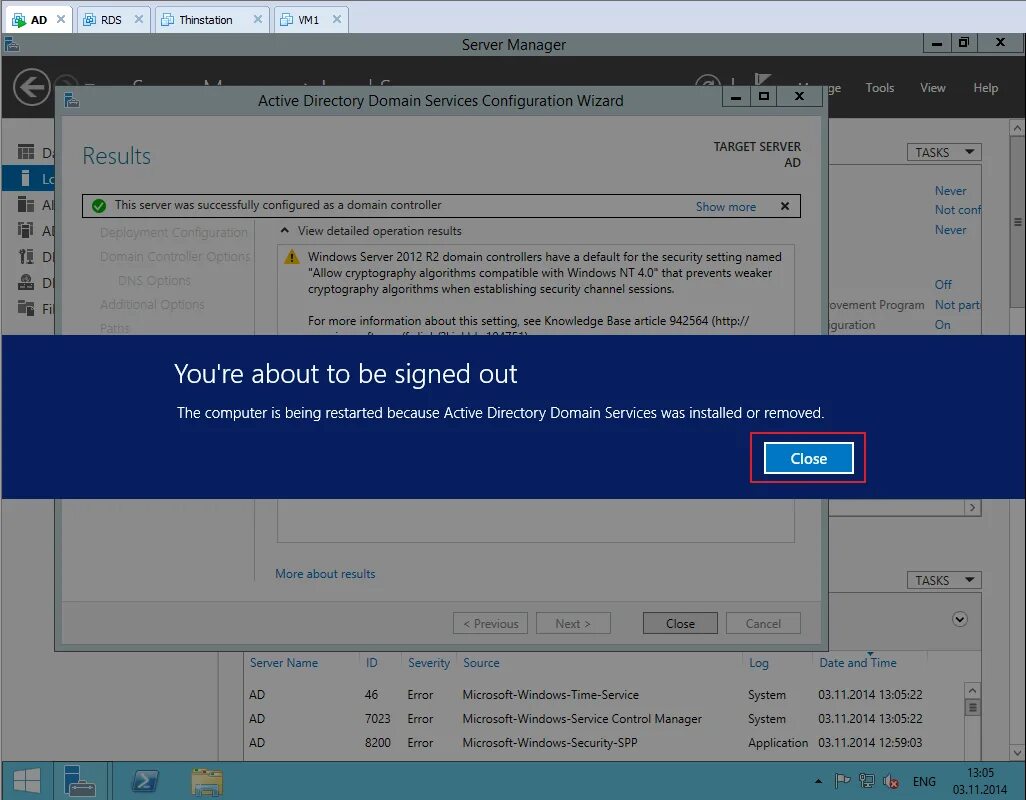Click the properties panel right scroll arrow

tap(972, 508)
